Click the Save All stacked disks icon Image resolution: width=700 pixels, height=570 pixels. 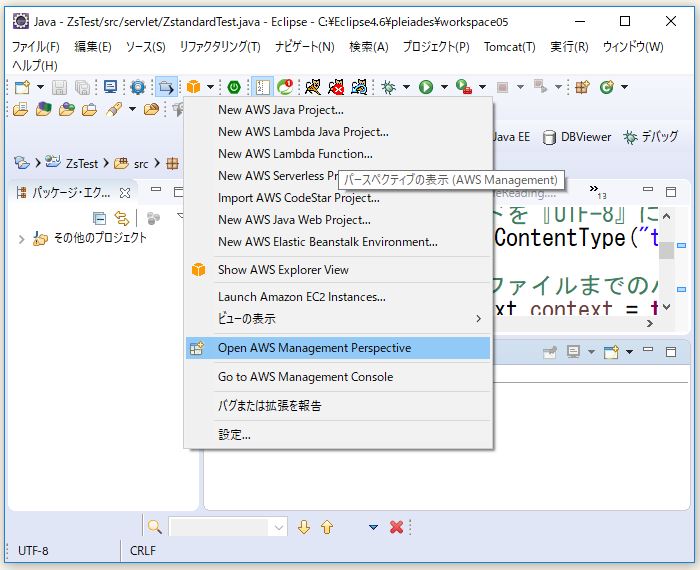(x=82, y=87)
